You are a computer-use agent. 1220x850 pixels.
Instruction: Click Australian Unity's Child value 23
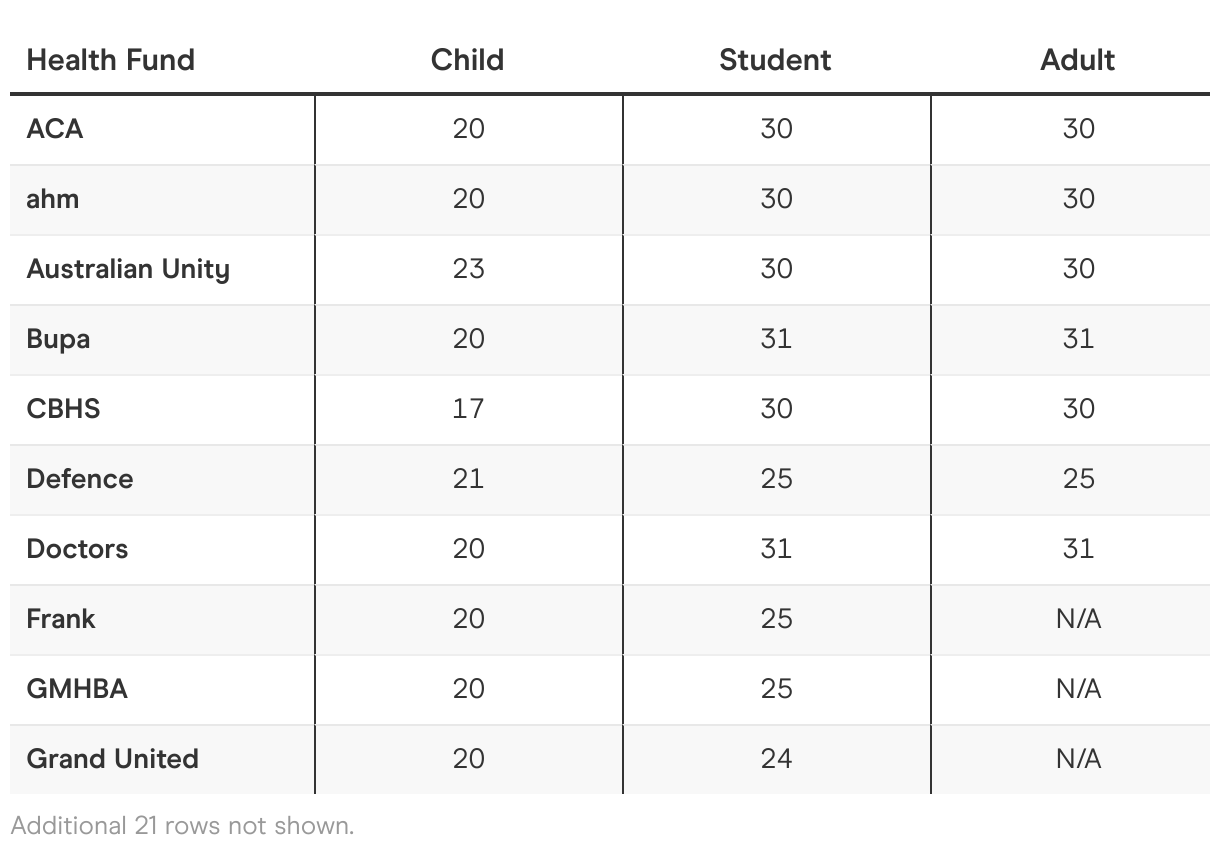click(x=468, y=269)
